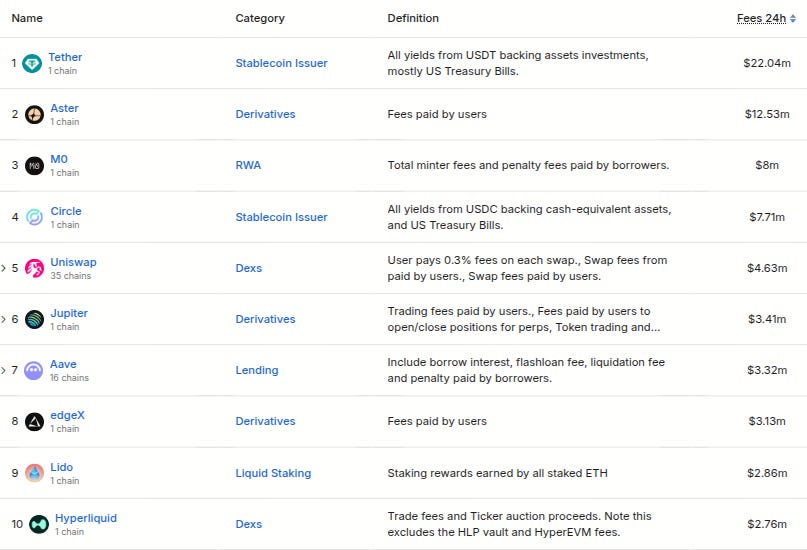Click the Jupiter trading fees definition
This screenshot has height=550, width=807.
click(x=523, y=319)
